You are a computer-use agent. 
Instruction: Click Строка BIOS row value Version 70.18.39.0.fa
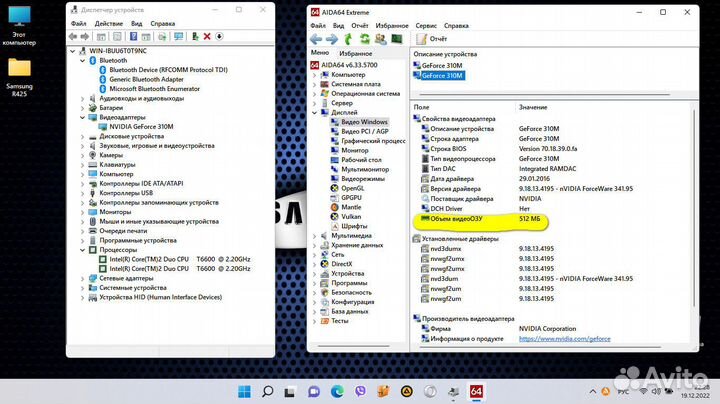[x=548, y=149]
